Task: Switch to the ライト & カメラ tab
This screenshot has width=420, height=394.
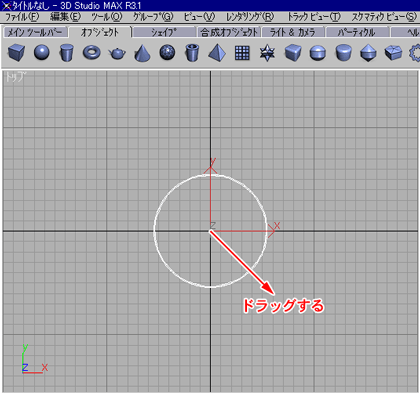Action: pyautogui.click(x=293, y=32)
